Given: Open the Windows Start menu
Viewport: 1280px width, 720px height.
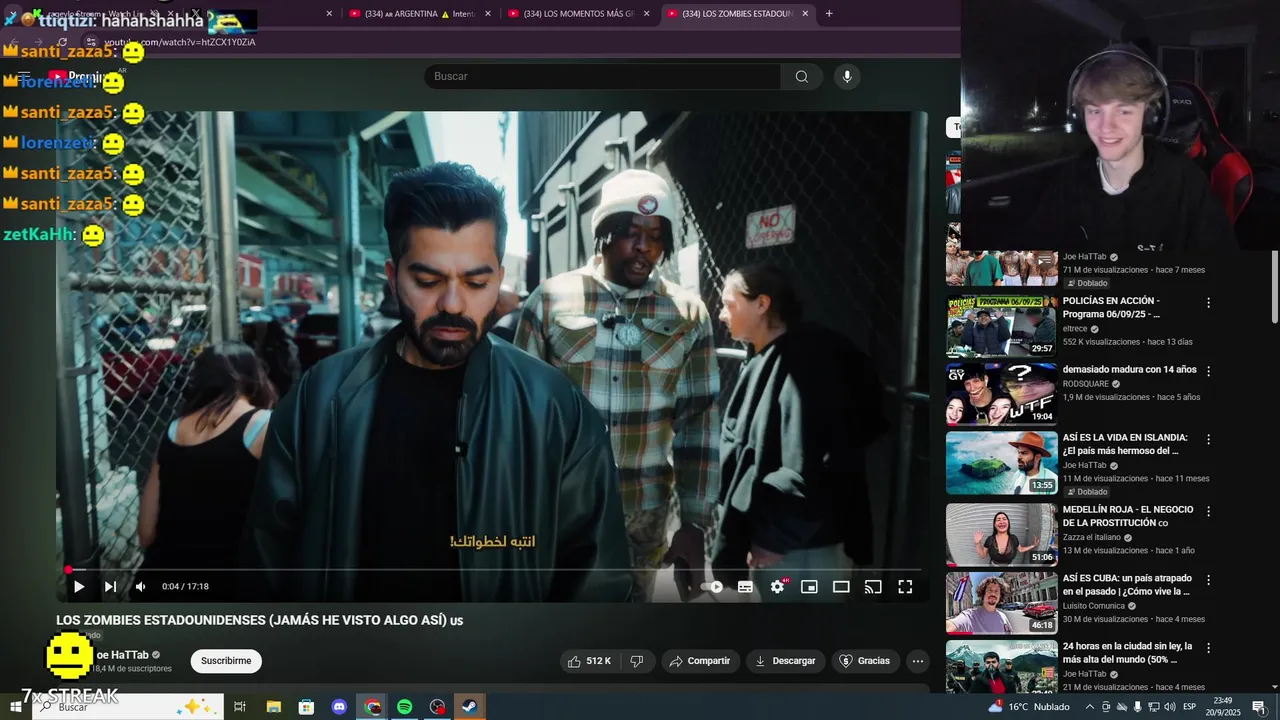Looking at the screenshot, I should [x=15, y=707].
